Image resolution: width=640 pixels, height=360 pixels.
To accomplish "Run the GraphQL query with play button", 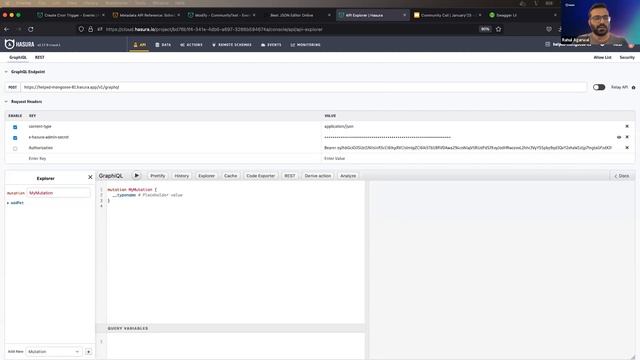I will [x=137, y=176].
